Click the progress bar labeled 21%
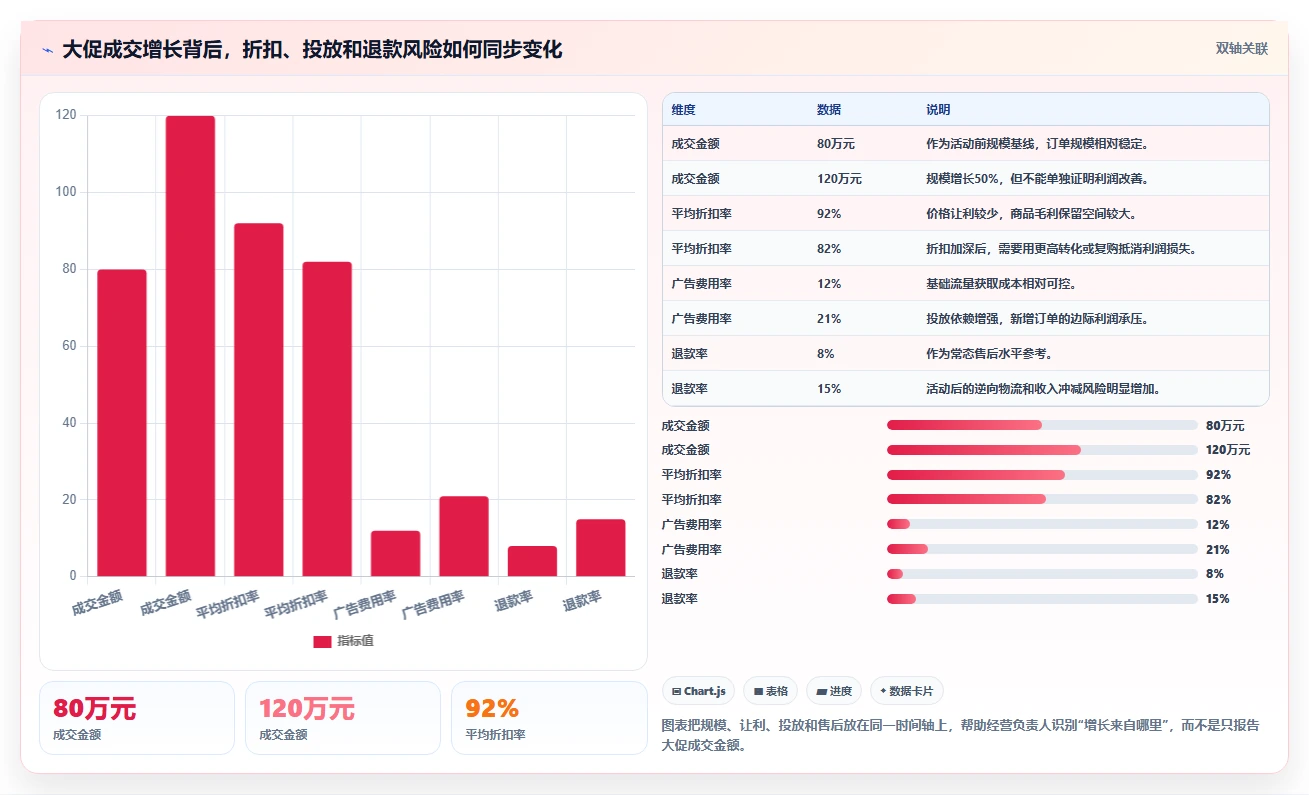The height and width of the screenshot is (795, 1309). click(1042, 549)
